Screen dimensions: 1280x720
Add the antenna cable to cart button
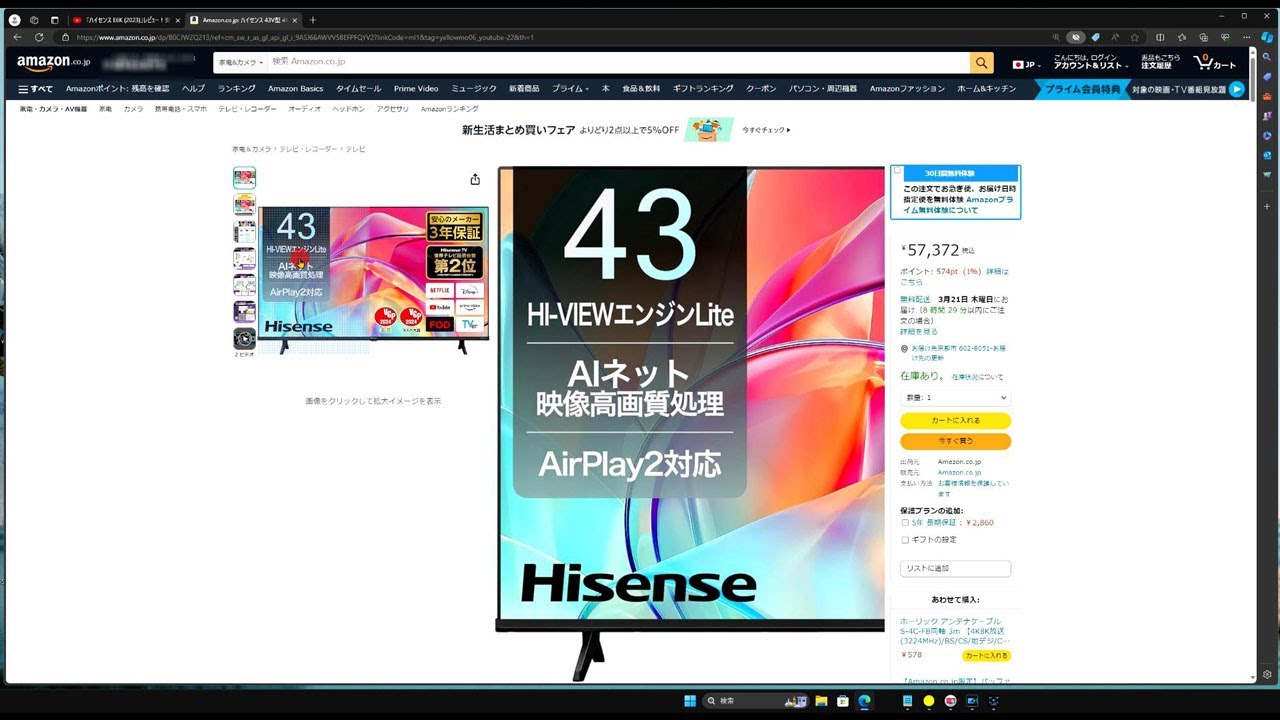coord(986,656)
